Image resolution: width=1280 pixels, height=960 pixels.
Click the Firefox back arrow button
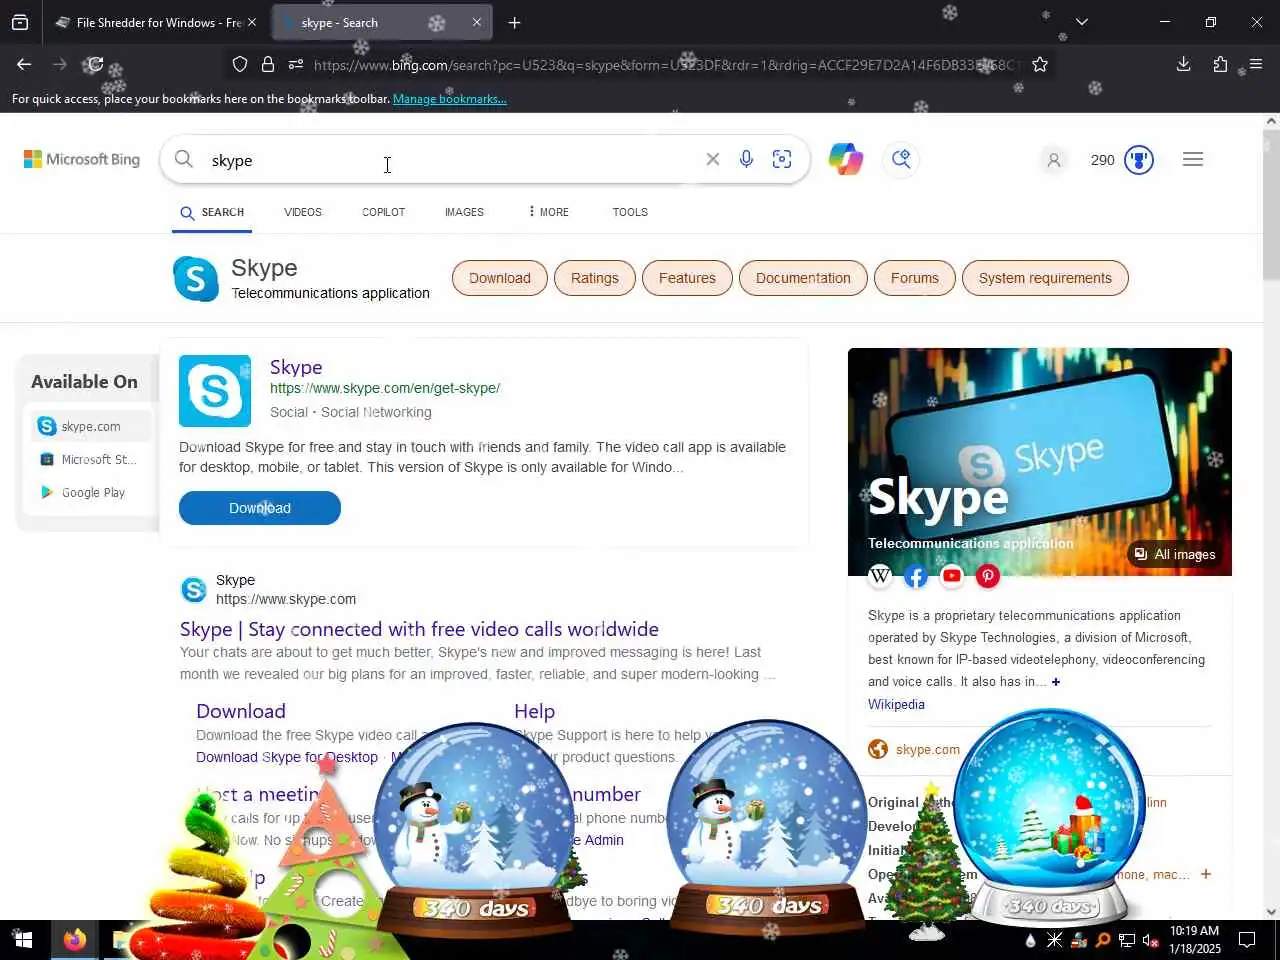(x=24, y=64)
